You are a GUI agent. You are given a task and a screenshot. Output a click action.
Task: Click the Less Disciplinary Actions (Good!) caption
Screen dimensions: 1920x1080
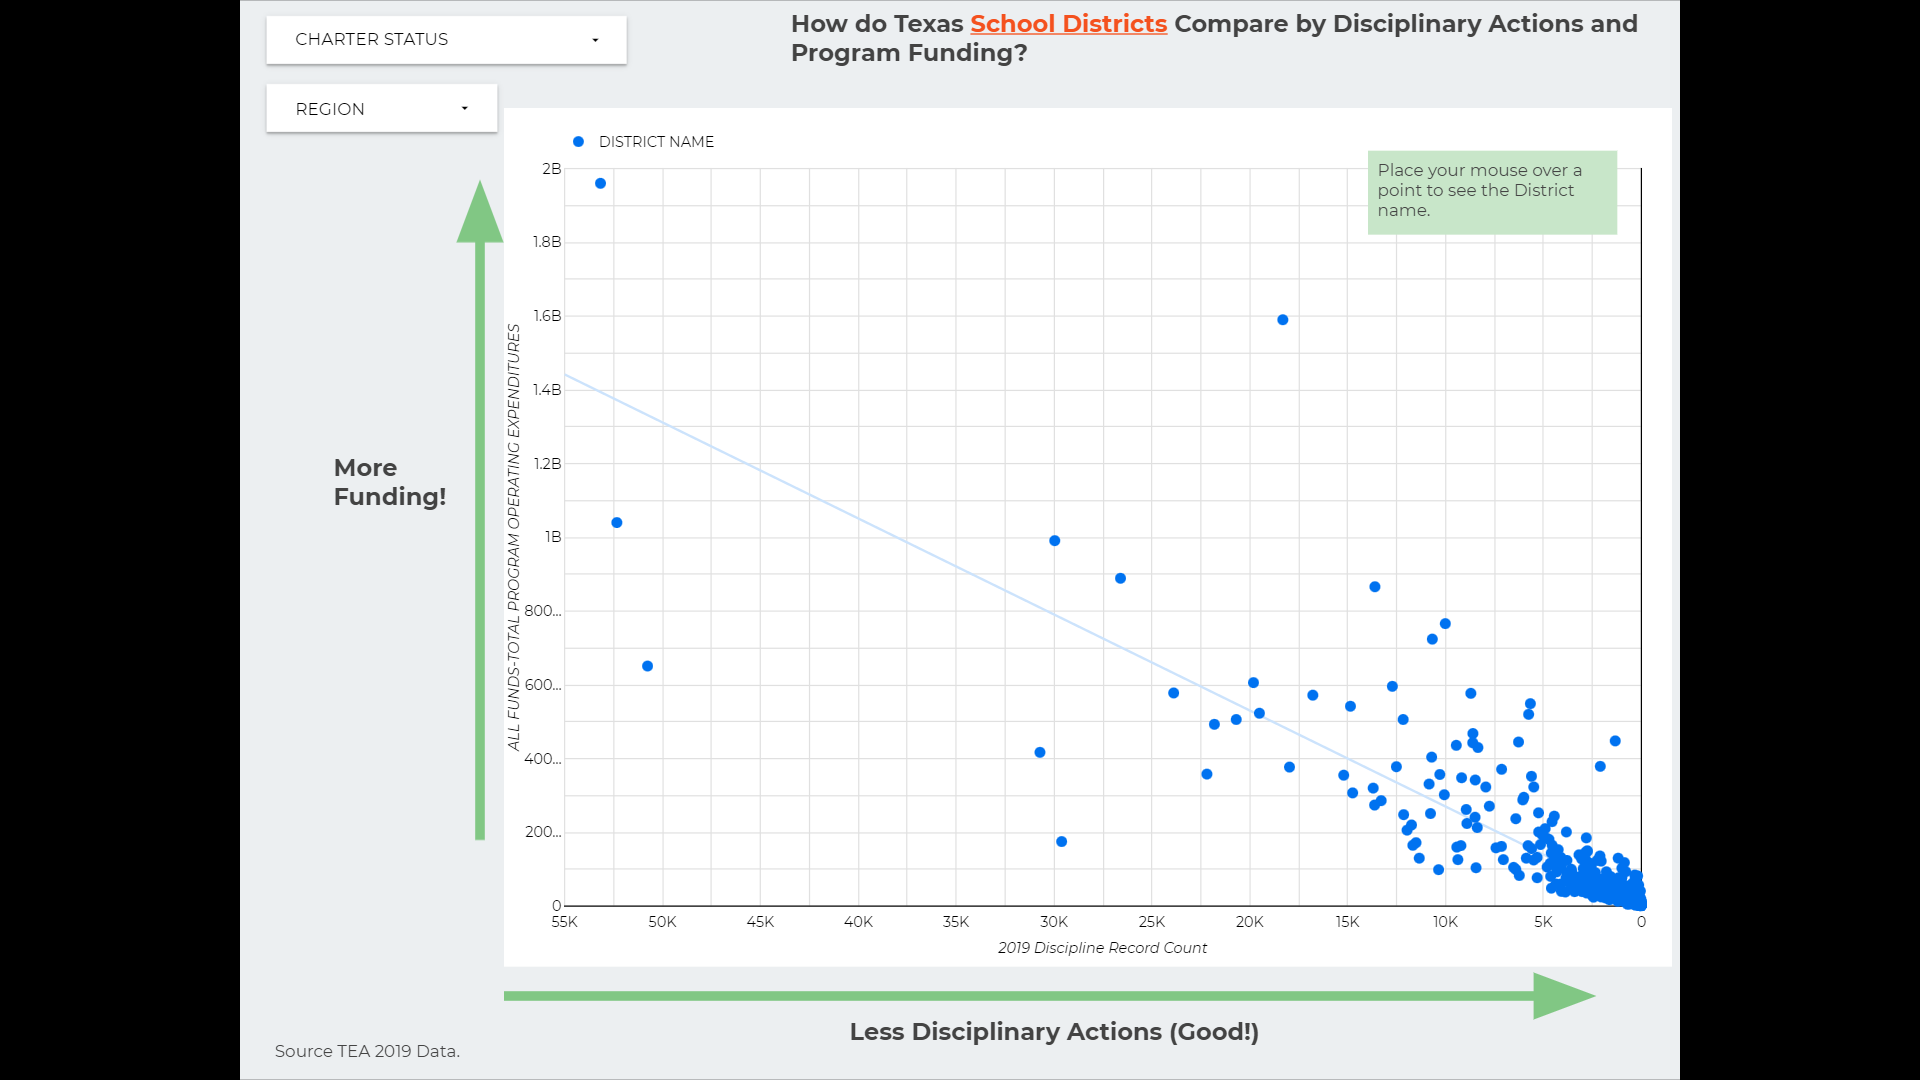(1054, 1032)
